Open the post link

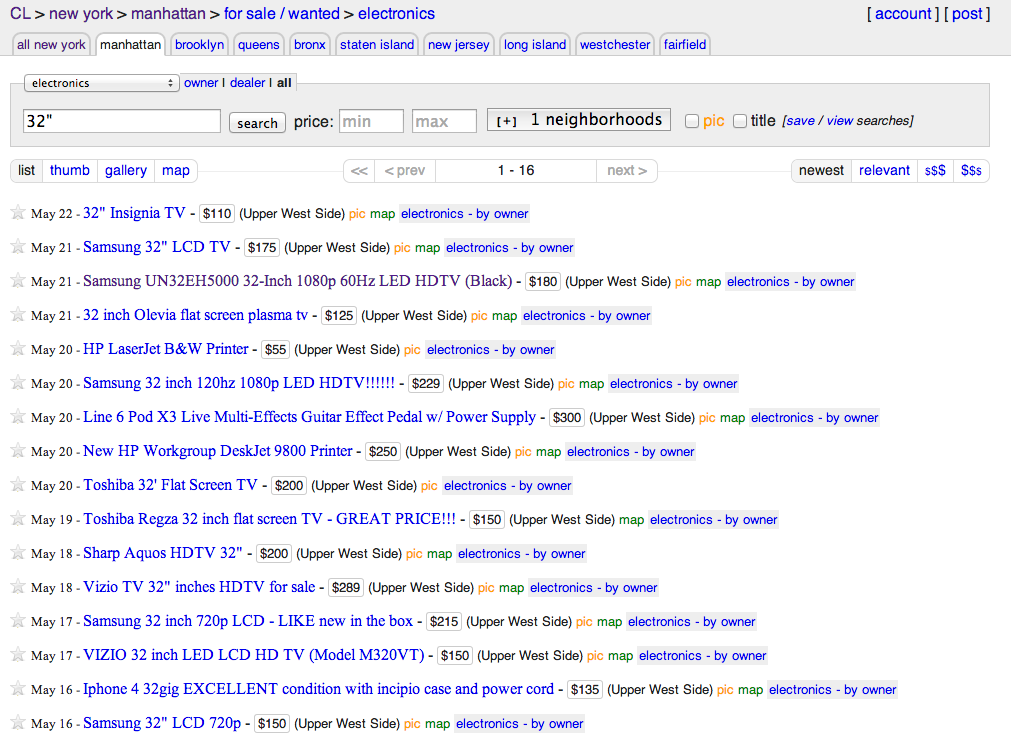coord(967,14)
